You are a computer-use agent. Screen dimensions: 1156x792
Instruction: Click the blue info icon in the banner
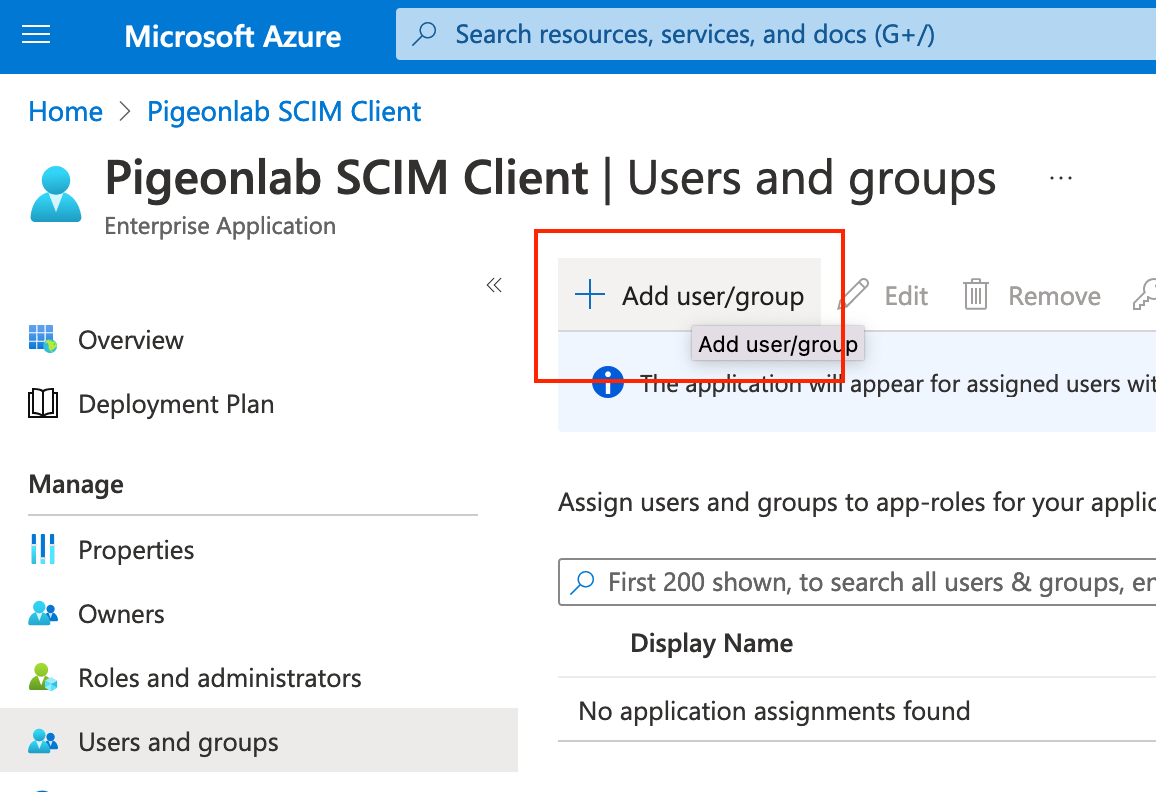point(607,382)
